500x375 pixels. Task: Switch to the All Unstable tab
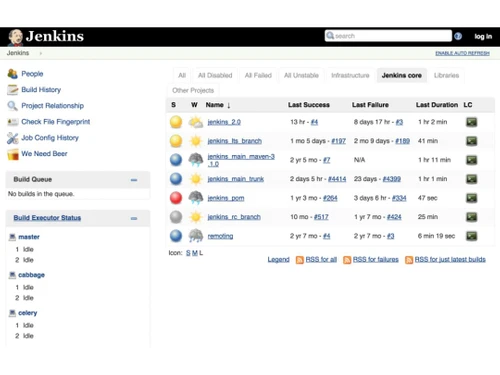(301, 75)
